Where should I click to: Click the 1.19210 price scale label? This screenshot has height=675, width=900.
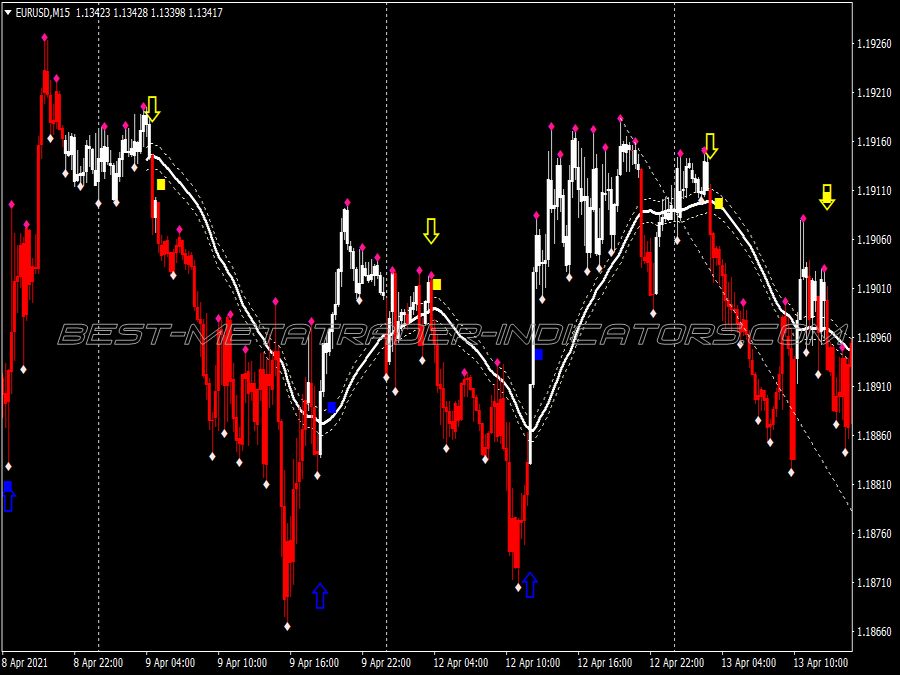(x=874, y=92)
